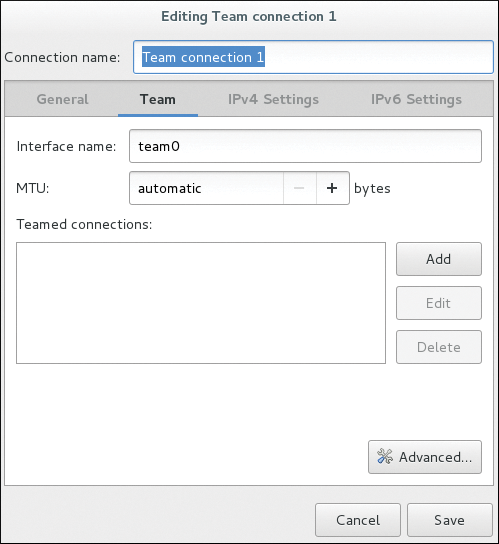Focus the Interface name field containing team0

tap(305, 146)
